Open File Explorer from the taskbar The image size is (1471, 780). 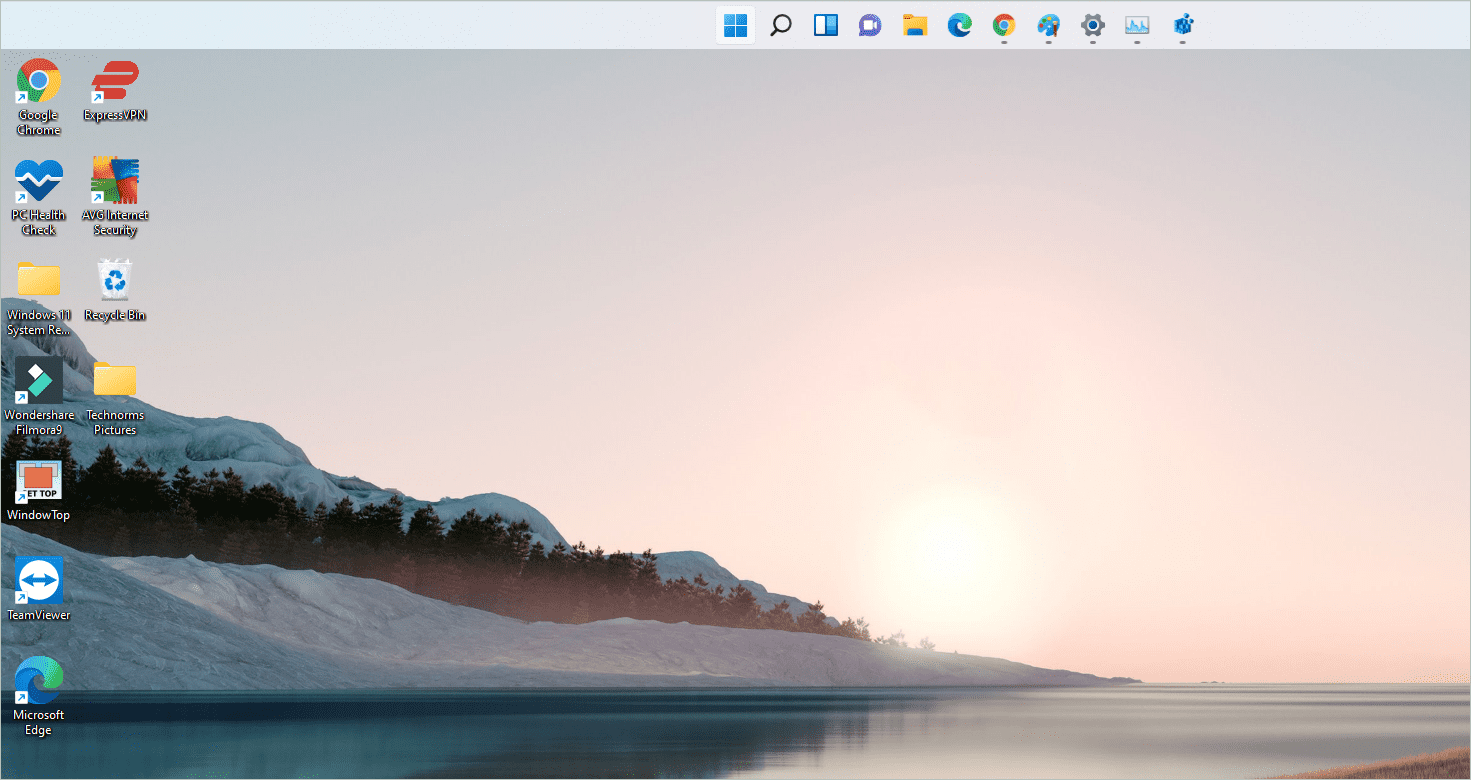(x=915, y=25)
